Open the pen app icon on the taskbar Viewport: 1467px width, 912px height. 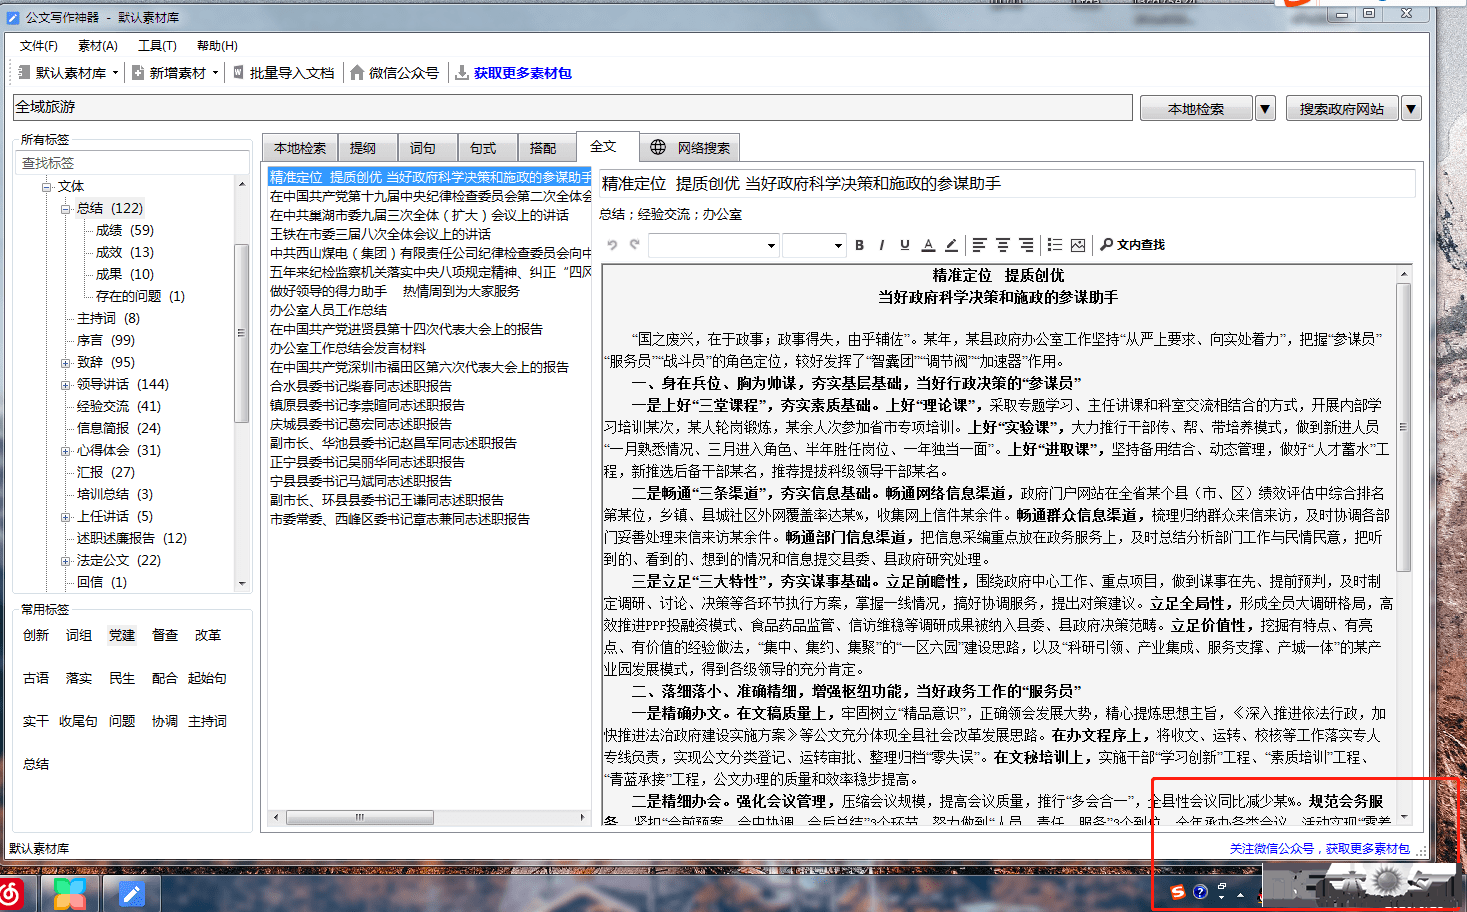(x=131, y=894)
